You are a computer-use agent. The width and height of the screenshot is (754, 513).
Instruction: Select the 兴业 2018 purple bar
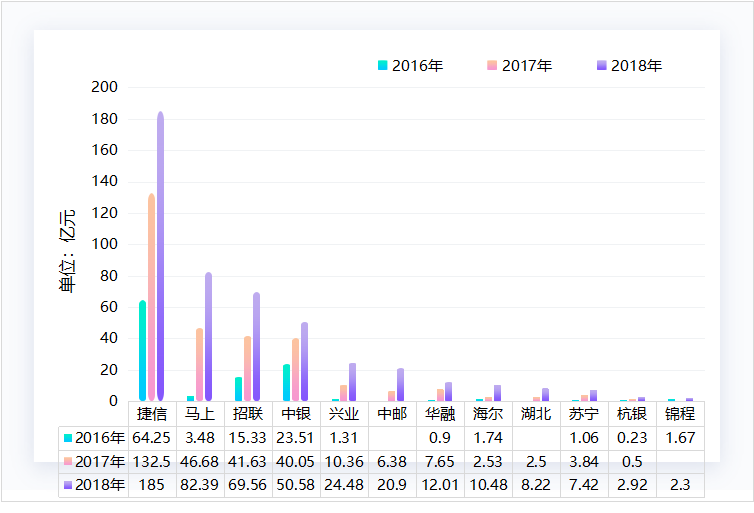pos(352,382)
